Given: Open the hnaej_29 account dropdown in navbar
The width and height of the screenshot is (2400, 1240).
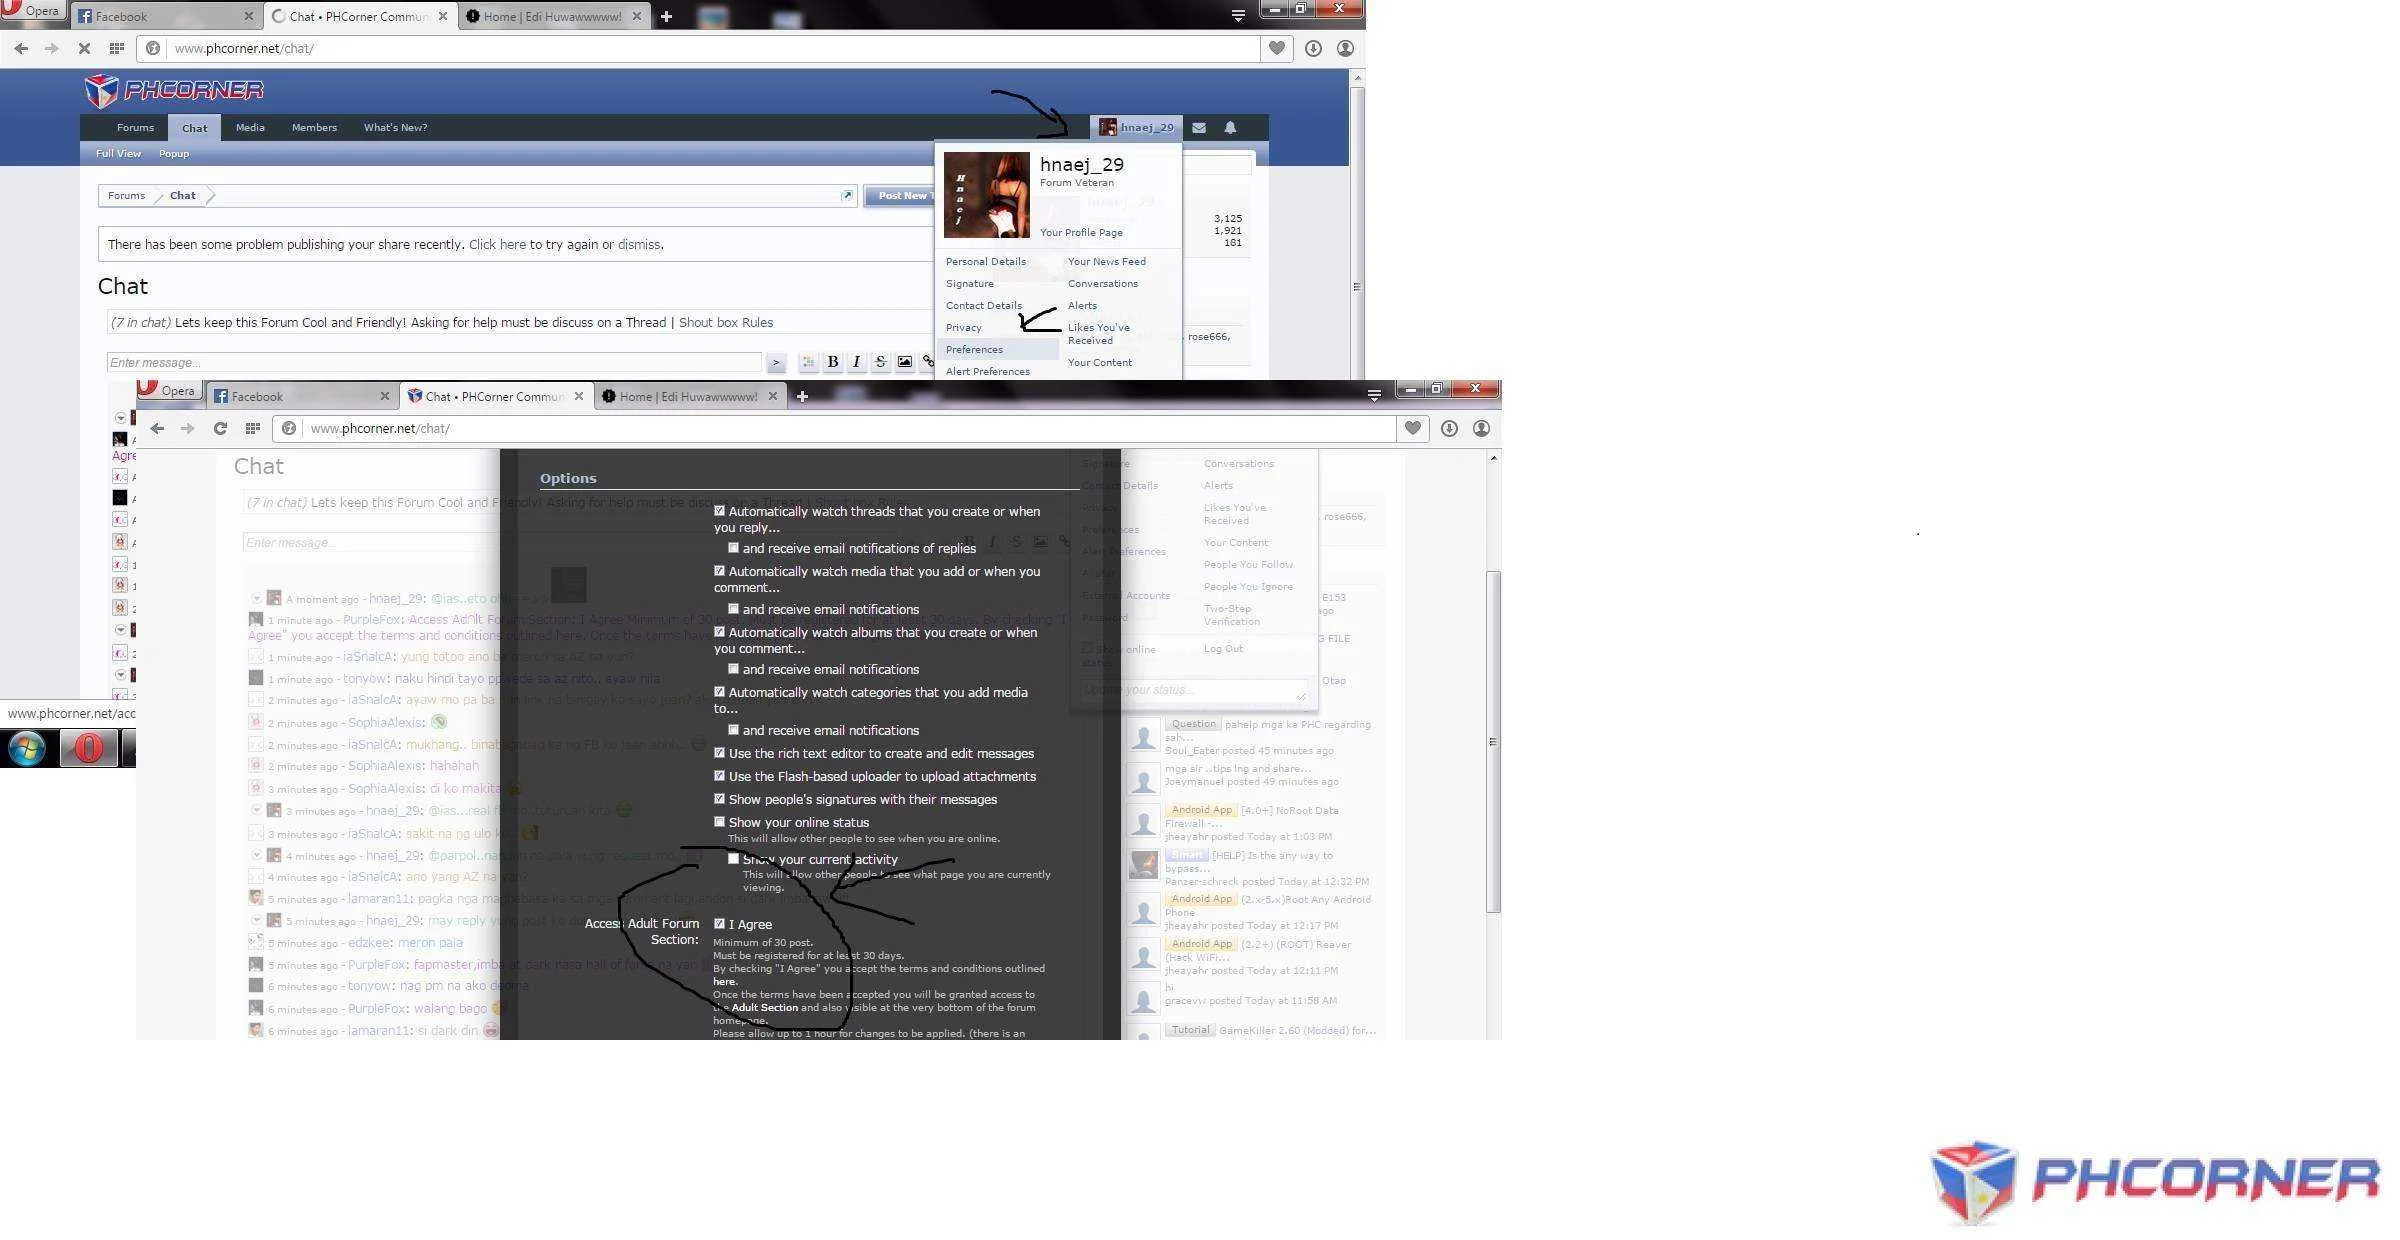Looking at the screenshot, I should point(1136,127).
